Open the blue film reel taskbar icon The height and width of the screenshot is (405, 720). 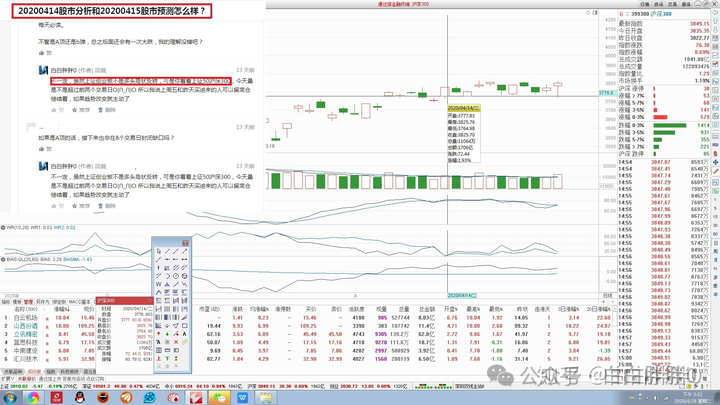[149, 398]
